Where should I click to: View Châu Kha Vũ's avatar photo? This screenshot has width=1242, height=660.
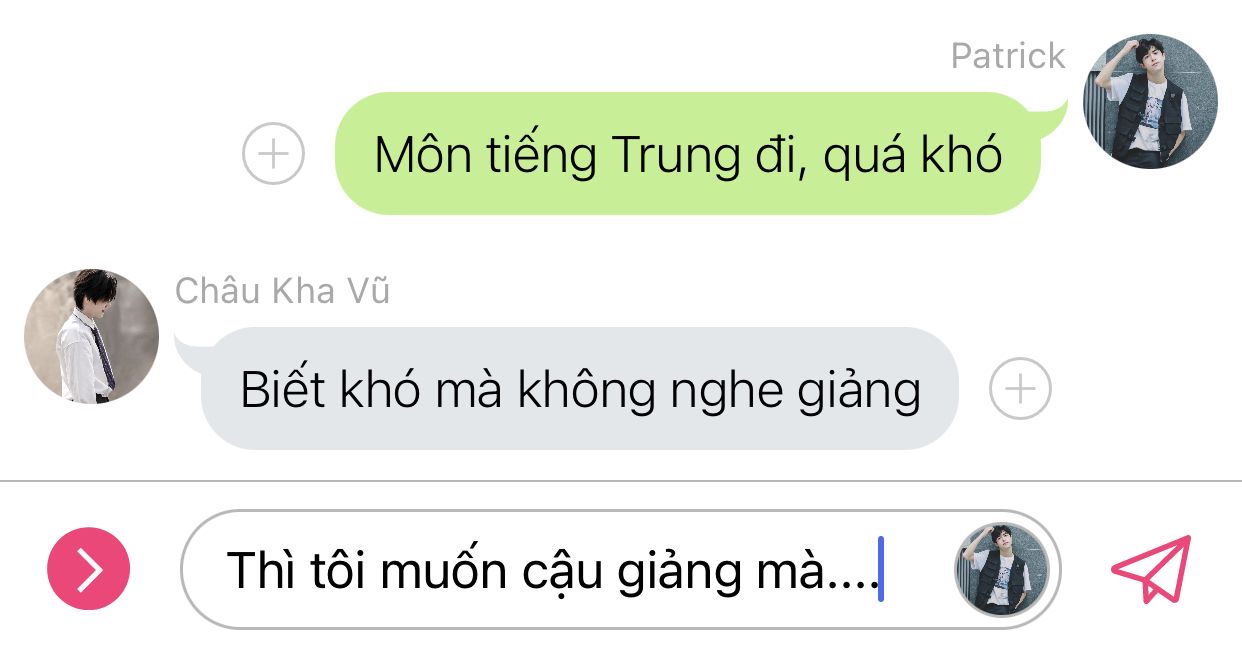point(91,336)
